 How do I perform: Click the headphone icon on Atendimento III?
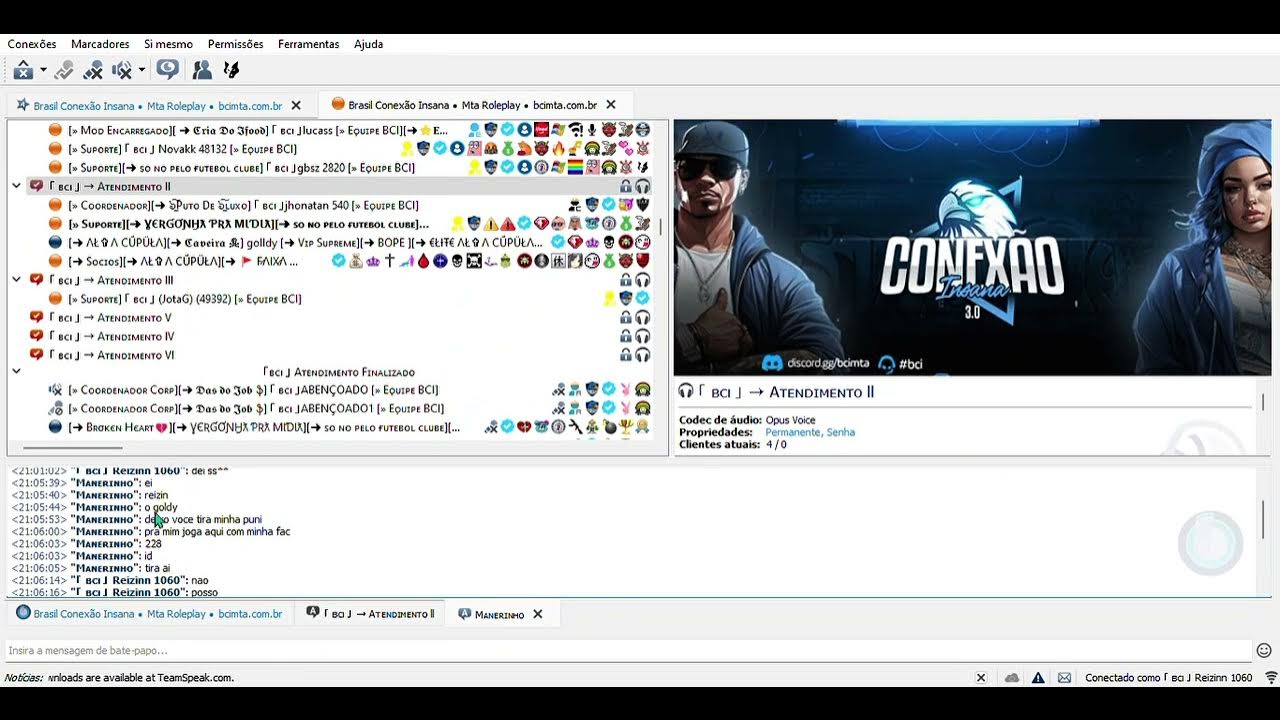click(x=643, y=280)
